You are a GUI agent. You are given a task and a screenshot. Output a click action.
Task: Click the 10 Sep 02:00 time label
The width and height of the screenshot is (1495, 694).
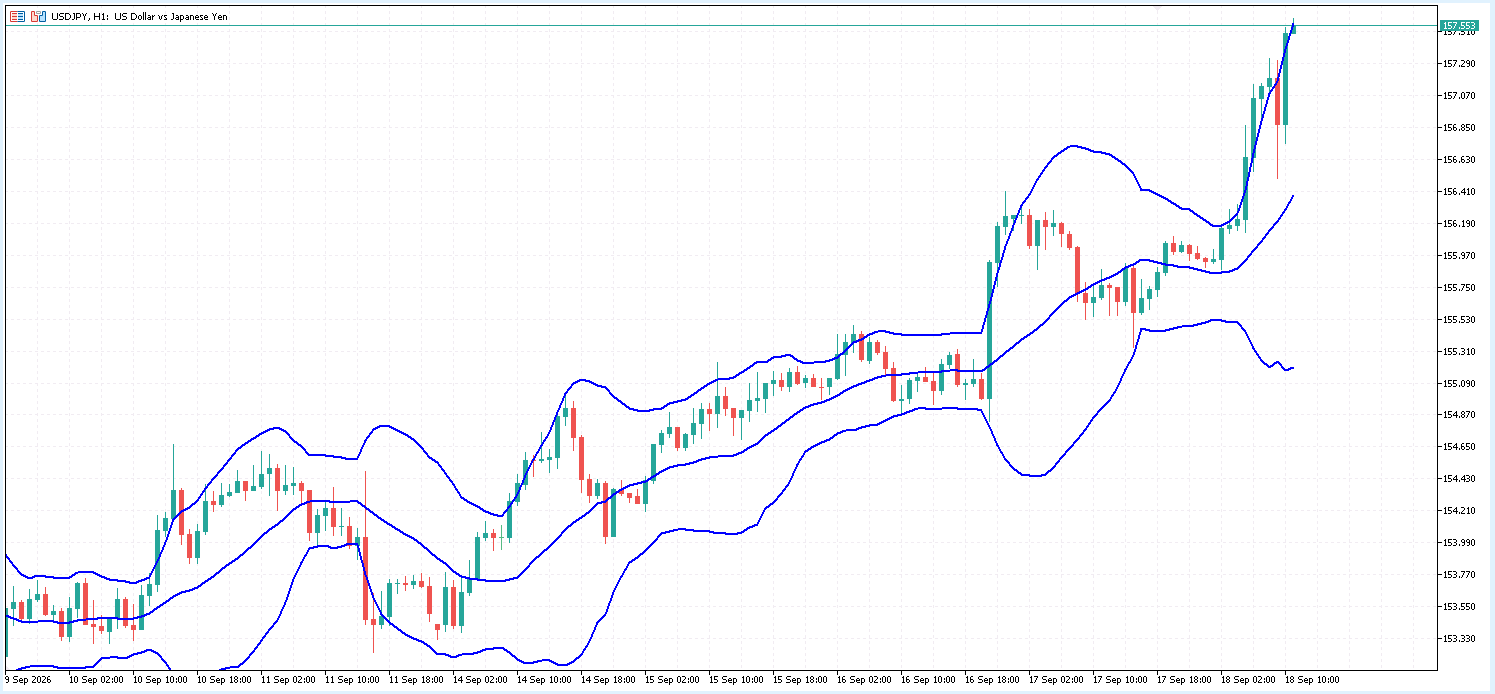[95, 679]
